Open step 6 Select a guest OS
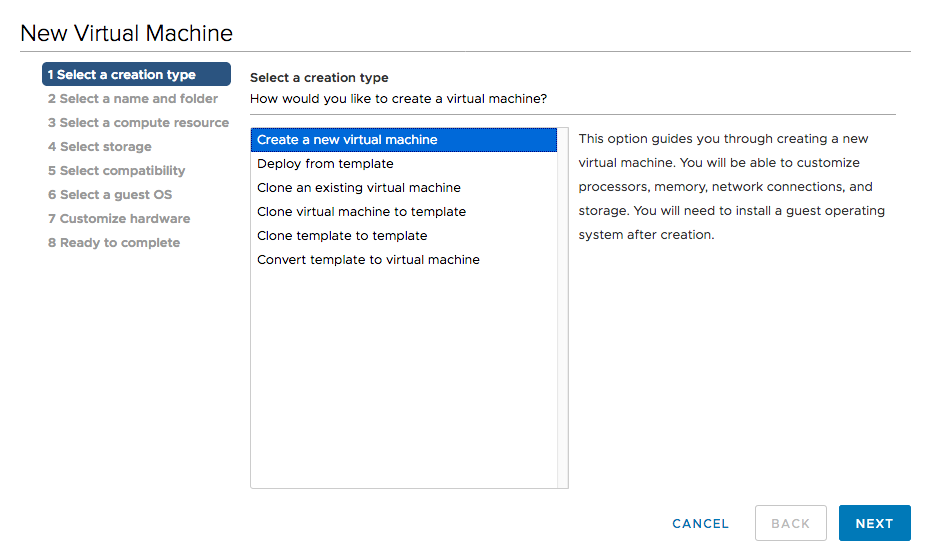This screenshot has width=930, height=551. (110, 195)
